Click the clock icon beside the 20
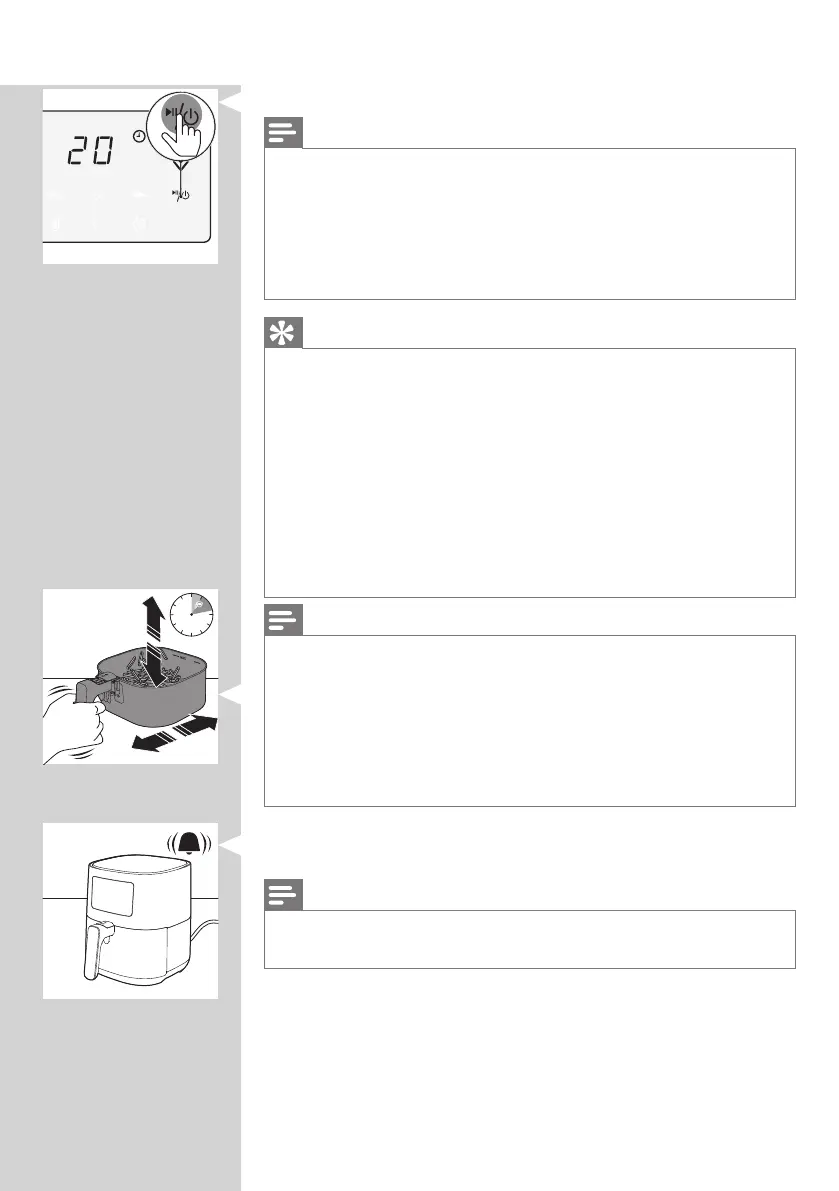This screenshot has height=1191, width=839. [139, 136]
